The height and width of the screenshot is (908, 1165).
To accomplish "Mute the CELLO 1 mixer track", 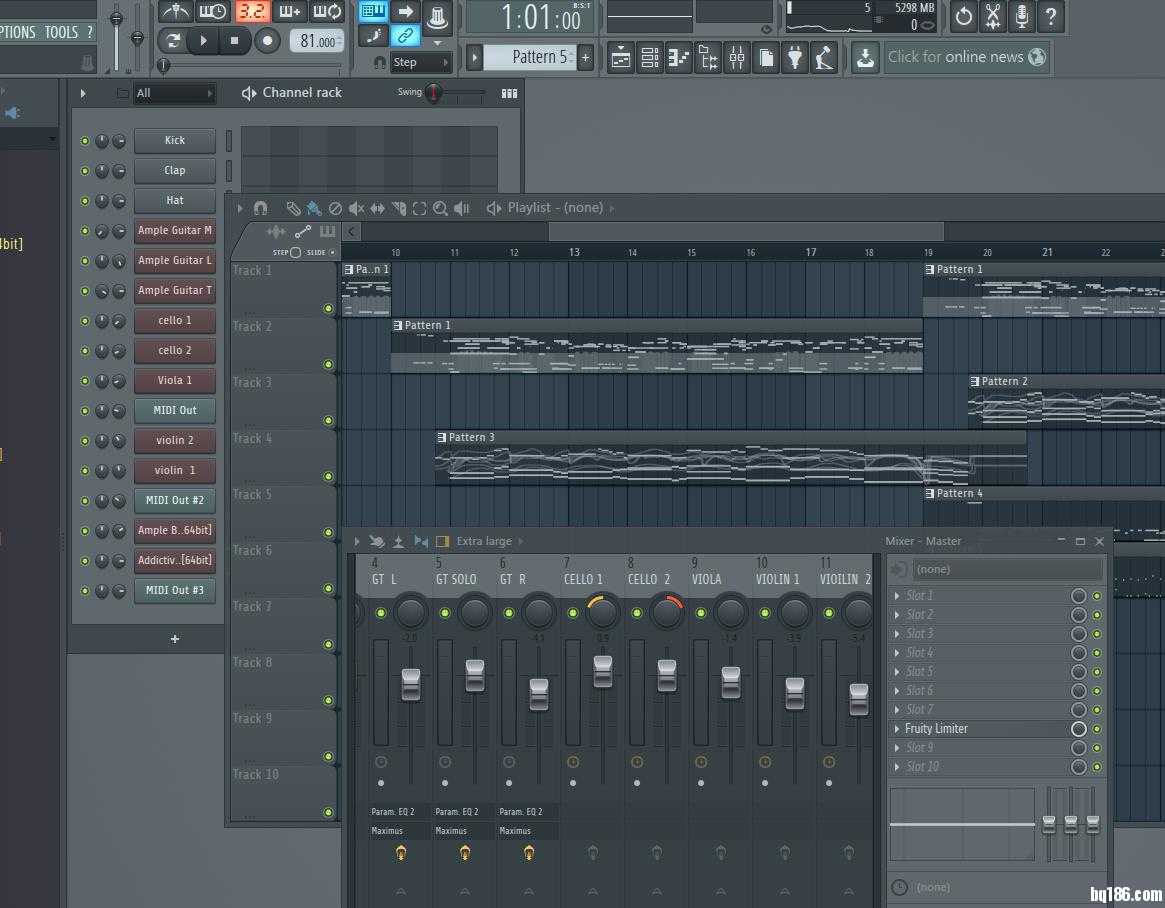I will tap(572, 612).
